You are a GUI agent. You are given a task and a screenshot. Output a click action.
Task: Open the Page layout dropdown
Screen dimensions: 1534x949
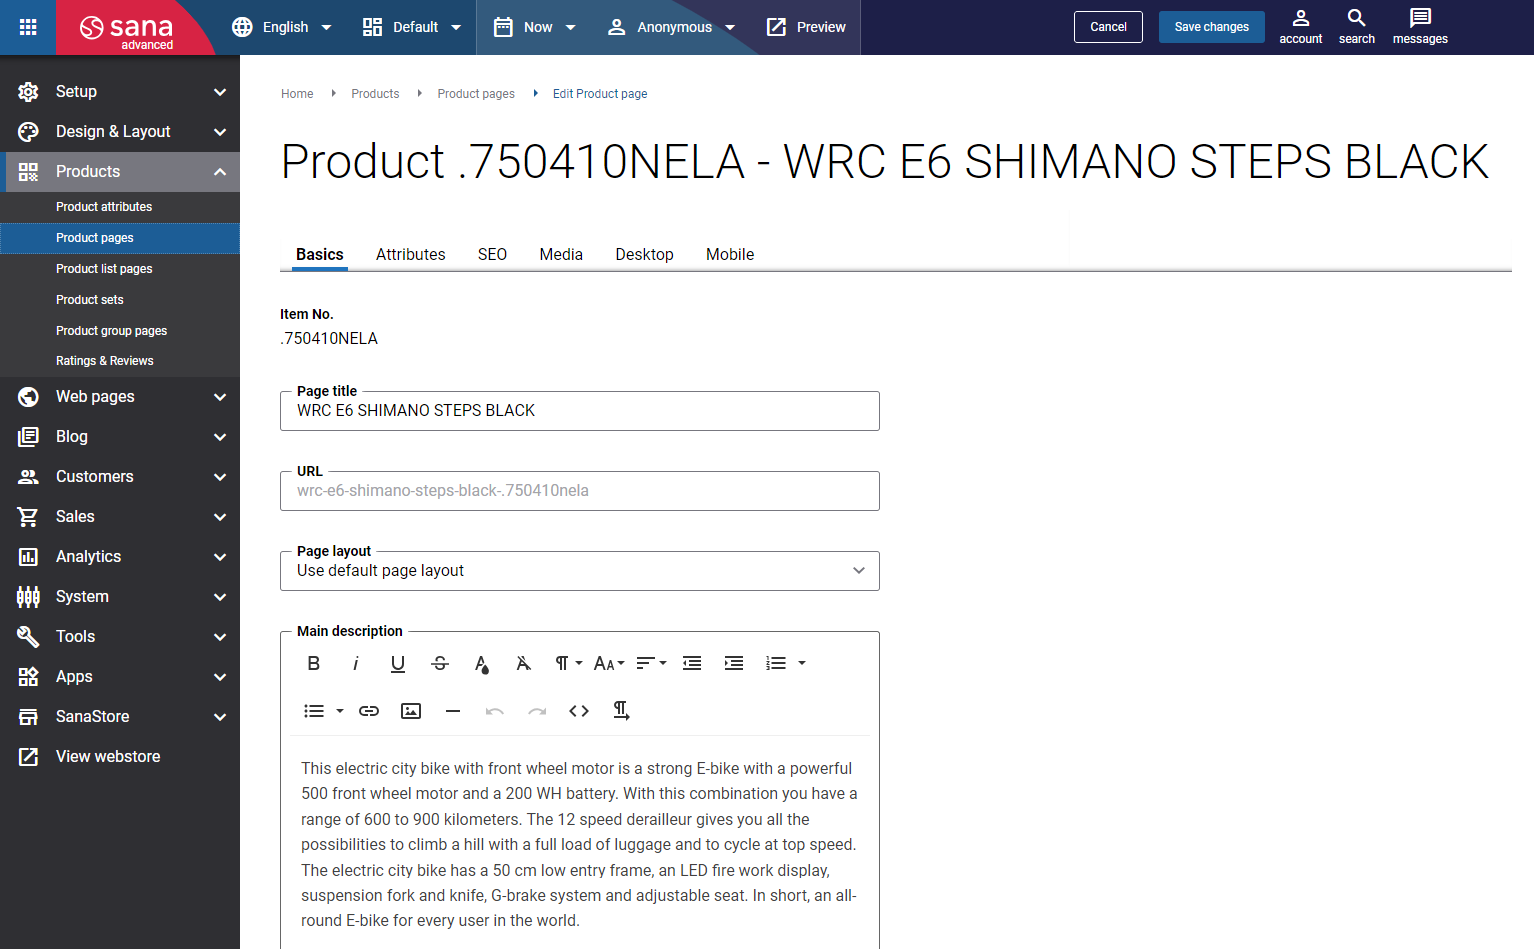click(x=580, y=571)
